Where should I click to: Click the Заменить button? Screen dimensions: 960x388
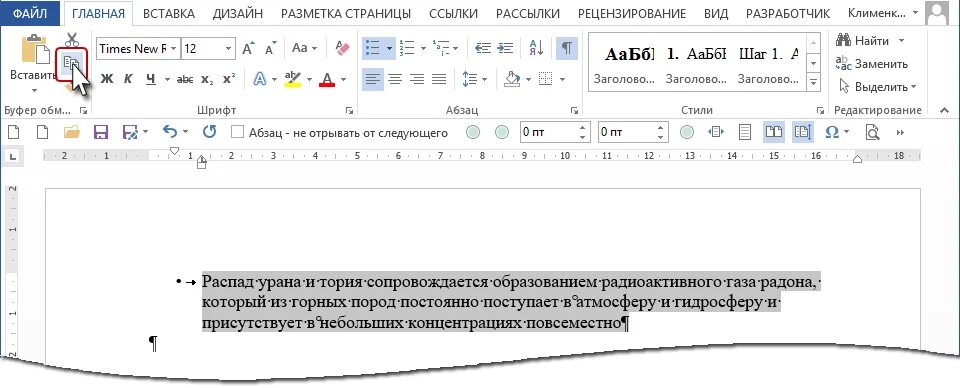click(x=872, y=64)
